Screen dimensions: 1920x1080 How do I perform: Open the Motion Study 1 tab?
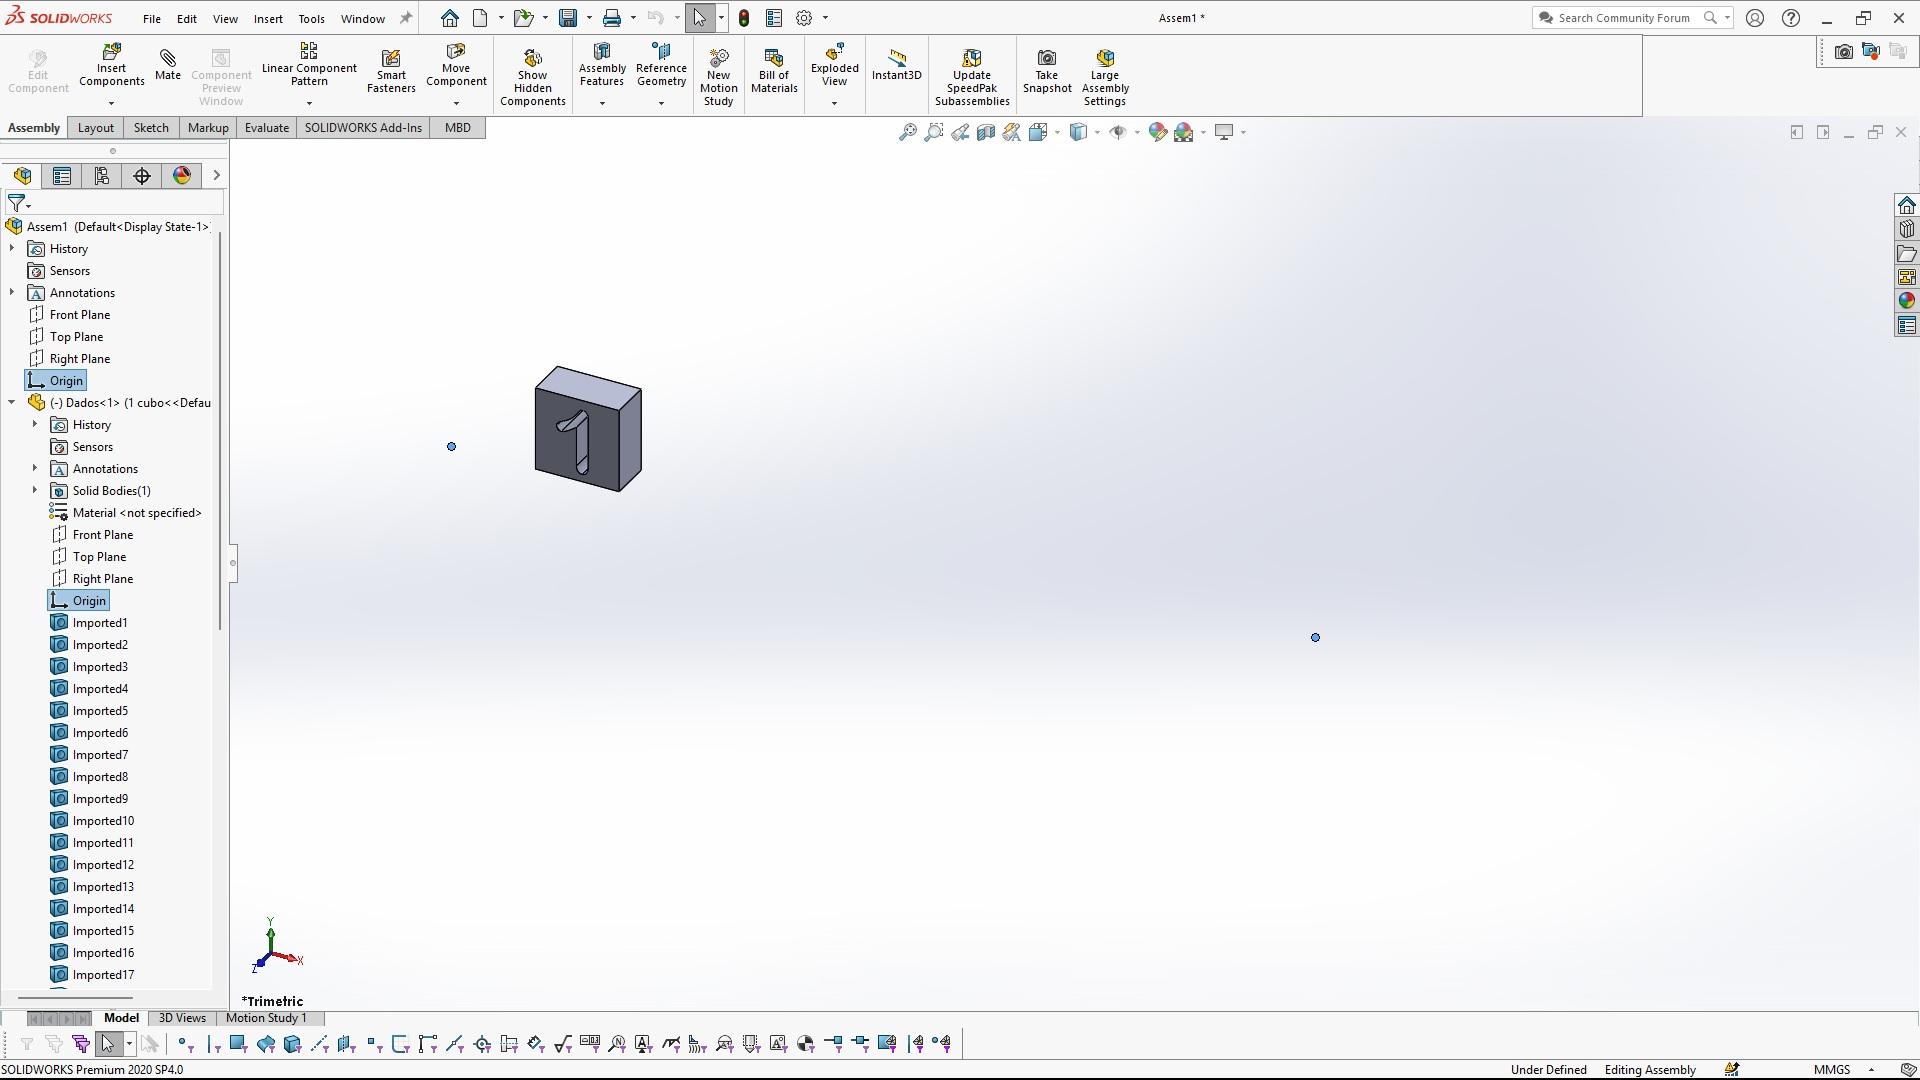tap(266, 1018)
